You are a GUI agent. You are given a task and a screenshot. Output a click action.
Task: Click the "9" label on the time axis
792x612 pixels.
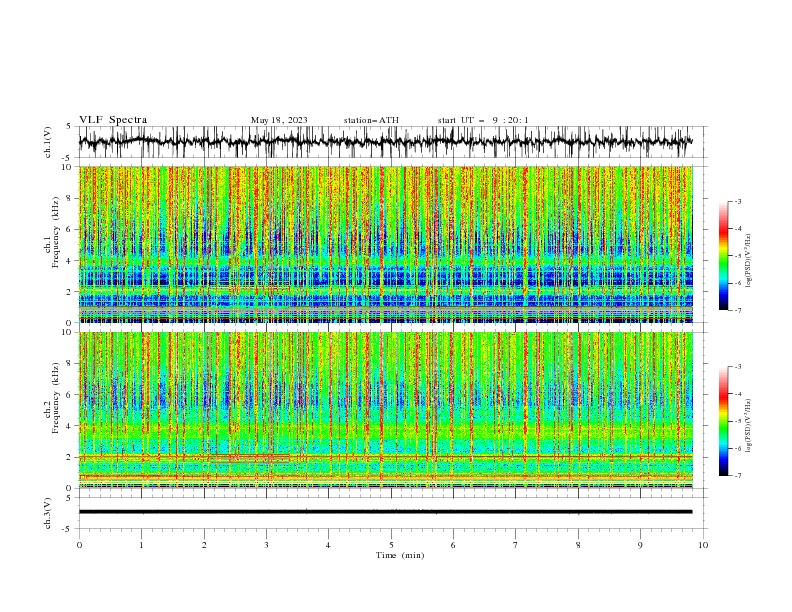pyautogui.click(x=640, y=545)
